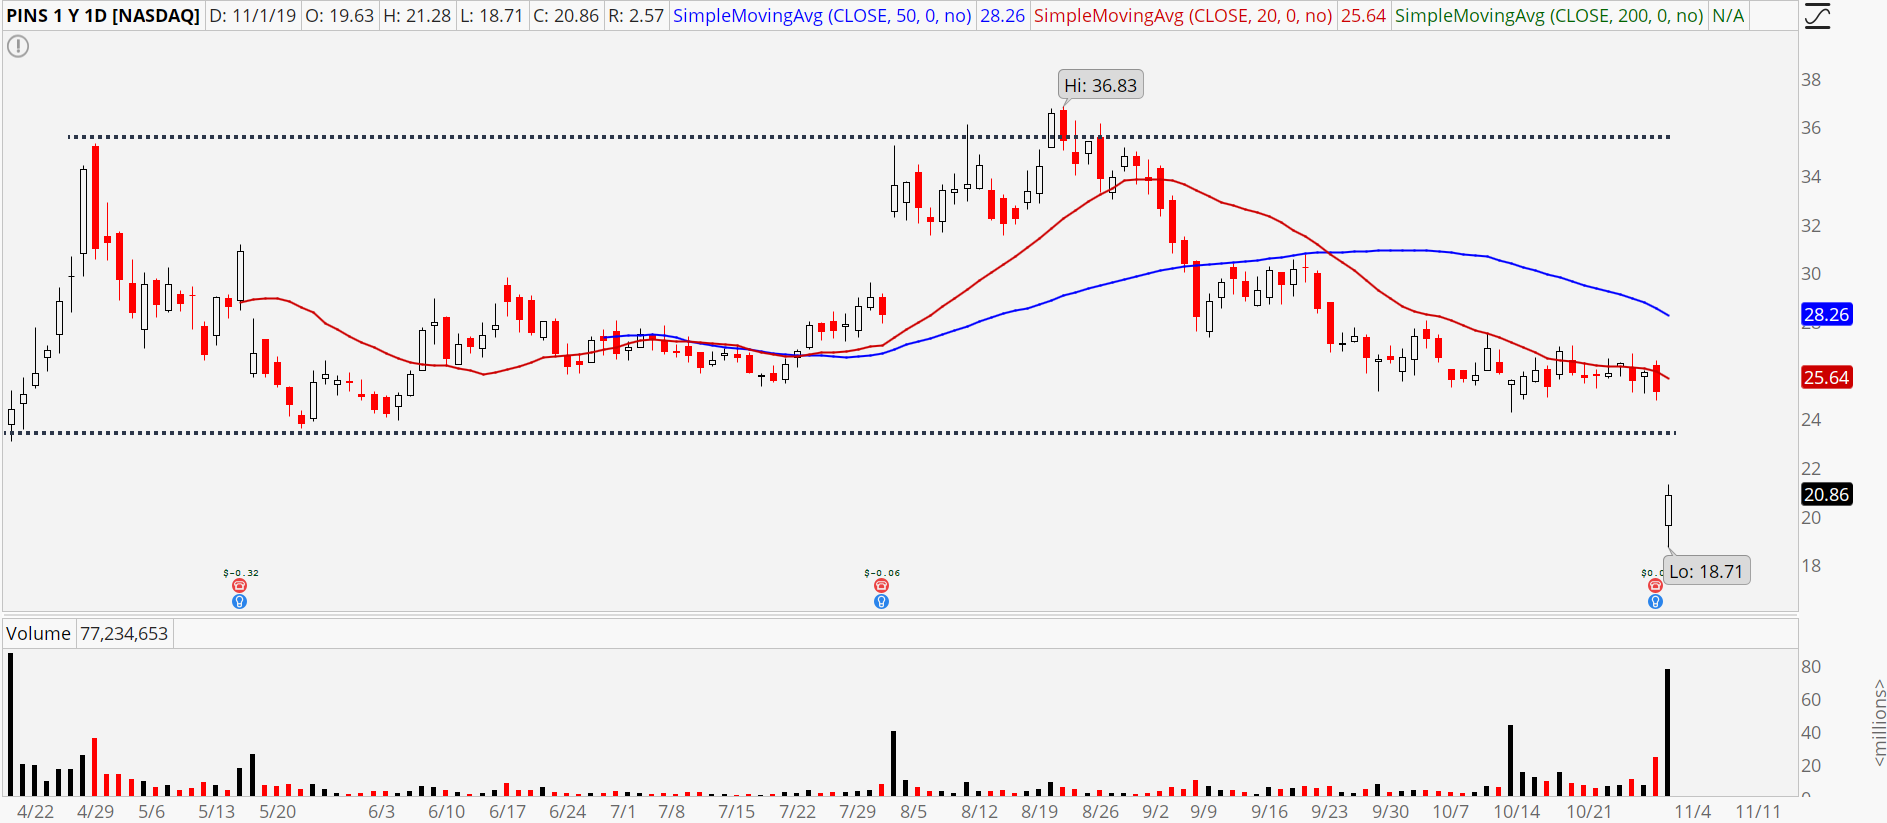Click the 4/22 date on the time axis

pyautogui.click(x=36, y=811)
